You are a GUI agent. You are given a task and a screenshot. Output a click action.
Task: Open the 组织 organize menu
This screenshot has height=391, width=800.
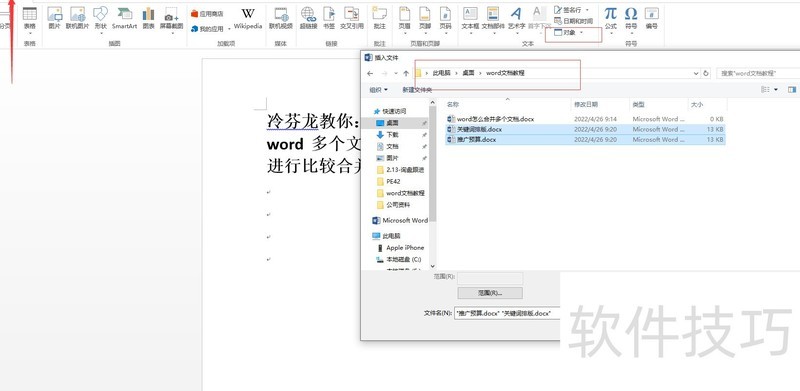(378, 90)
